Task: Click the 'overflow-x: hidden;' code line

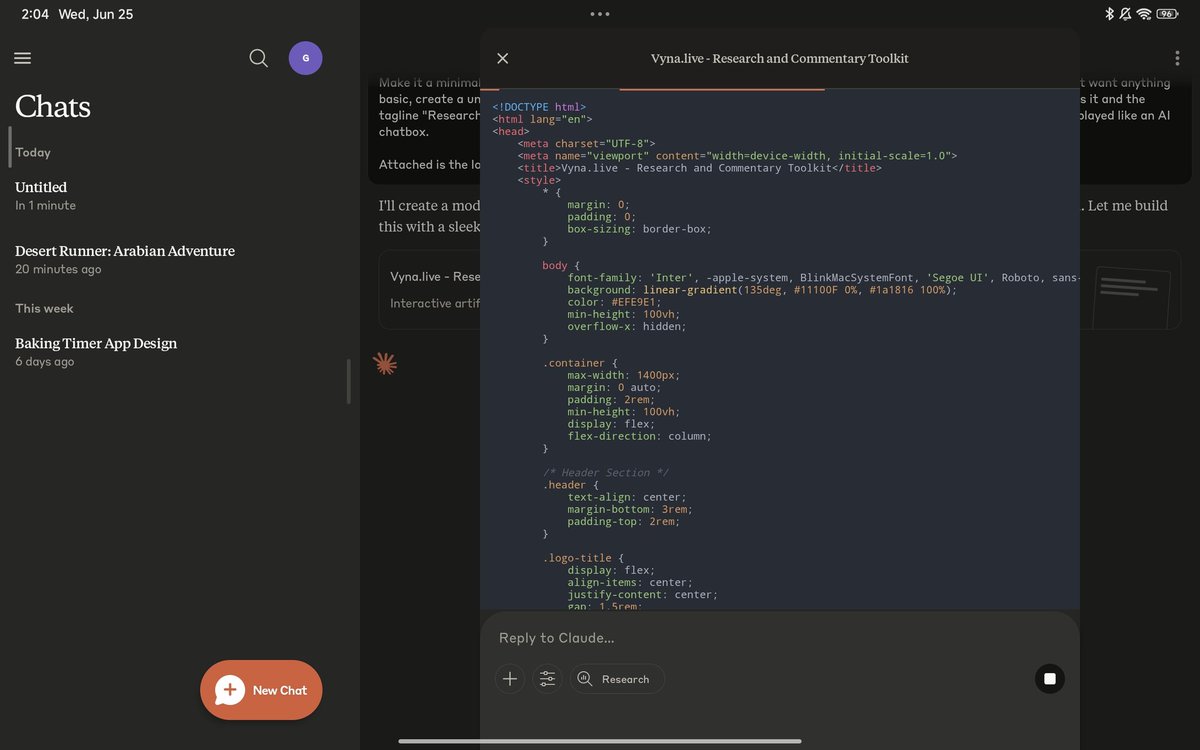Action: [x=627, y=326]
